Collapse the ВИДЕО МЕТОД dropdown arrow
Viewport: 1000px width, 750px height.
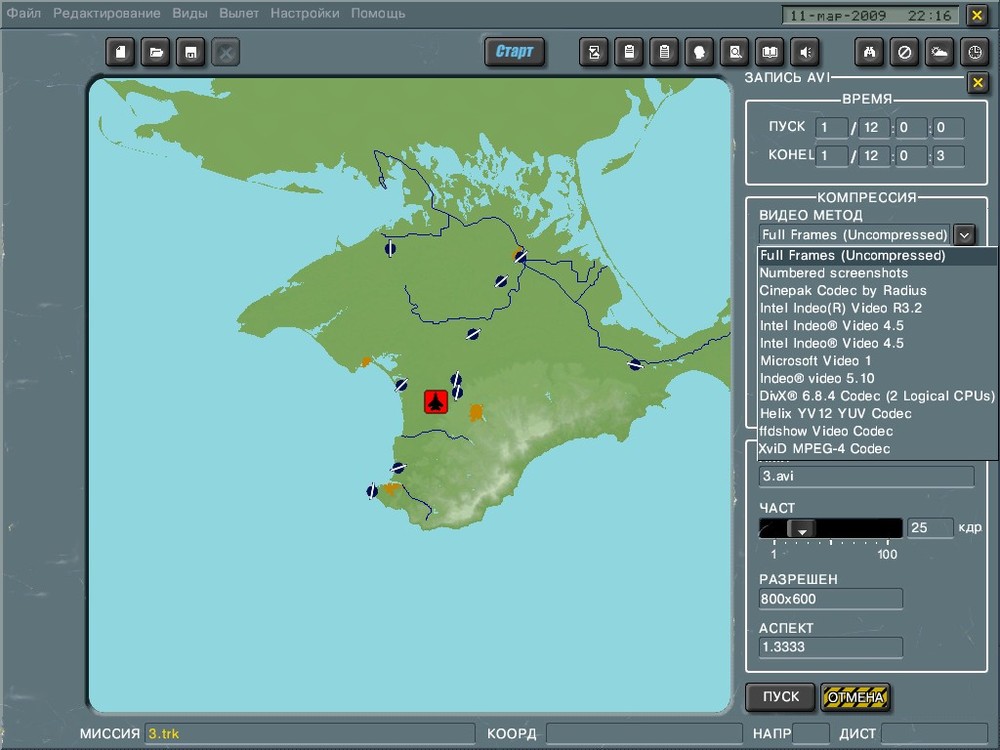coord(964,235)
